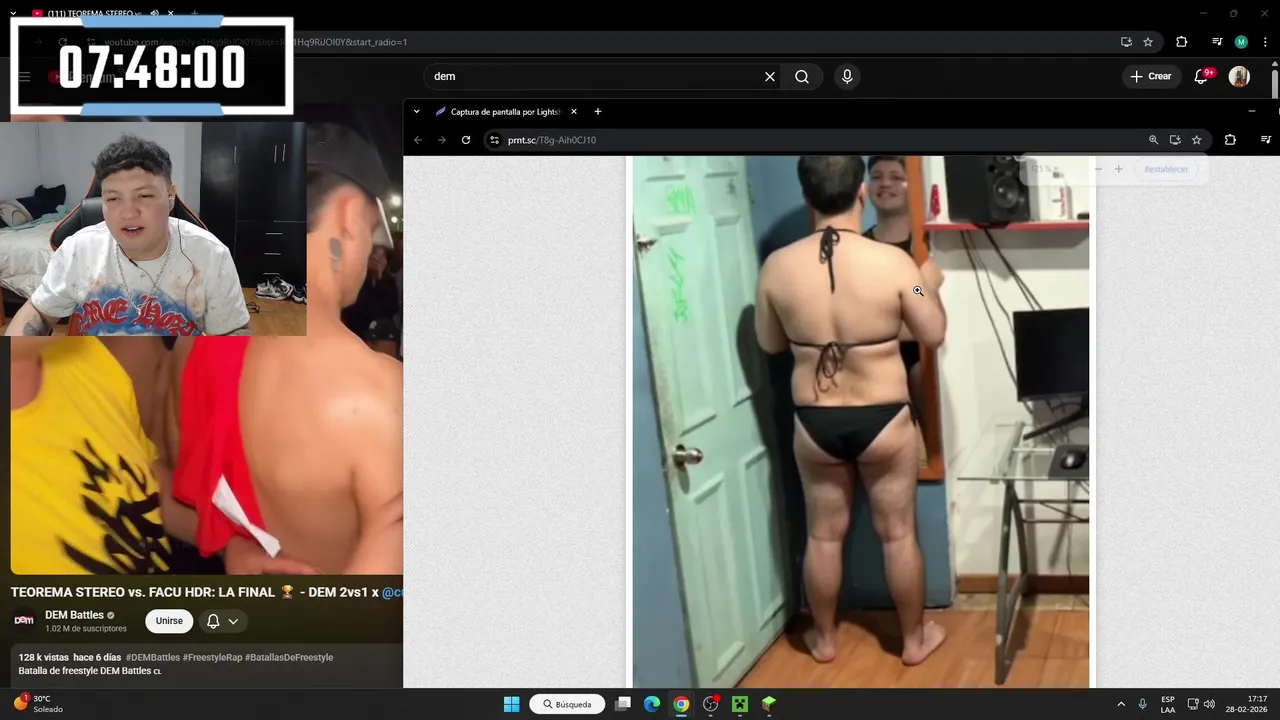This screenshot has height=720, width=1280.
Task: Open YouTube account avatar menu
Action: pyautogui.click(x=1239, y=76)
